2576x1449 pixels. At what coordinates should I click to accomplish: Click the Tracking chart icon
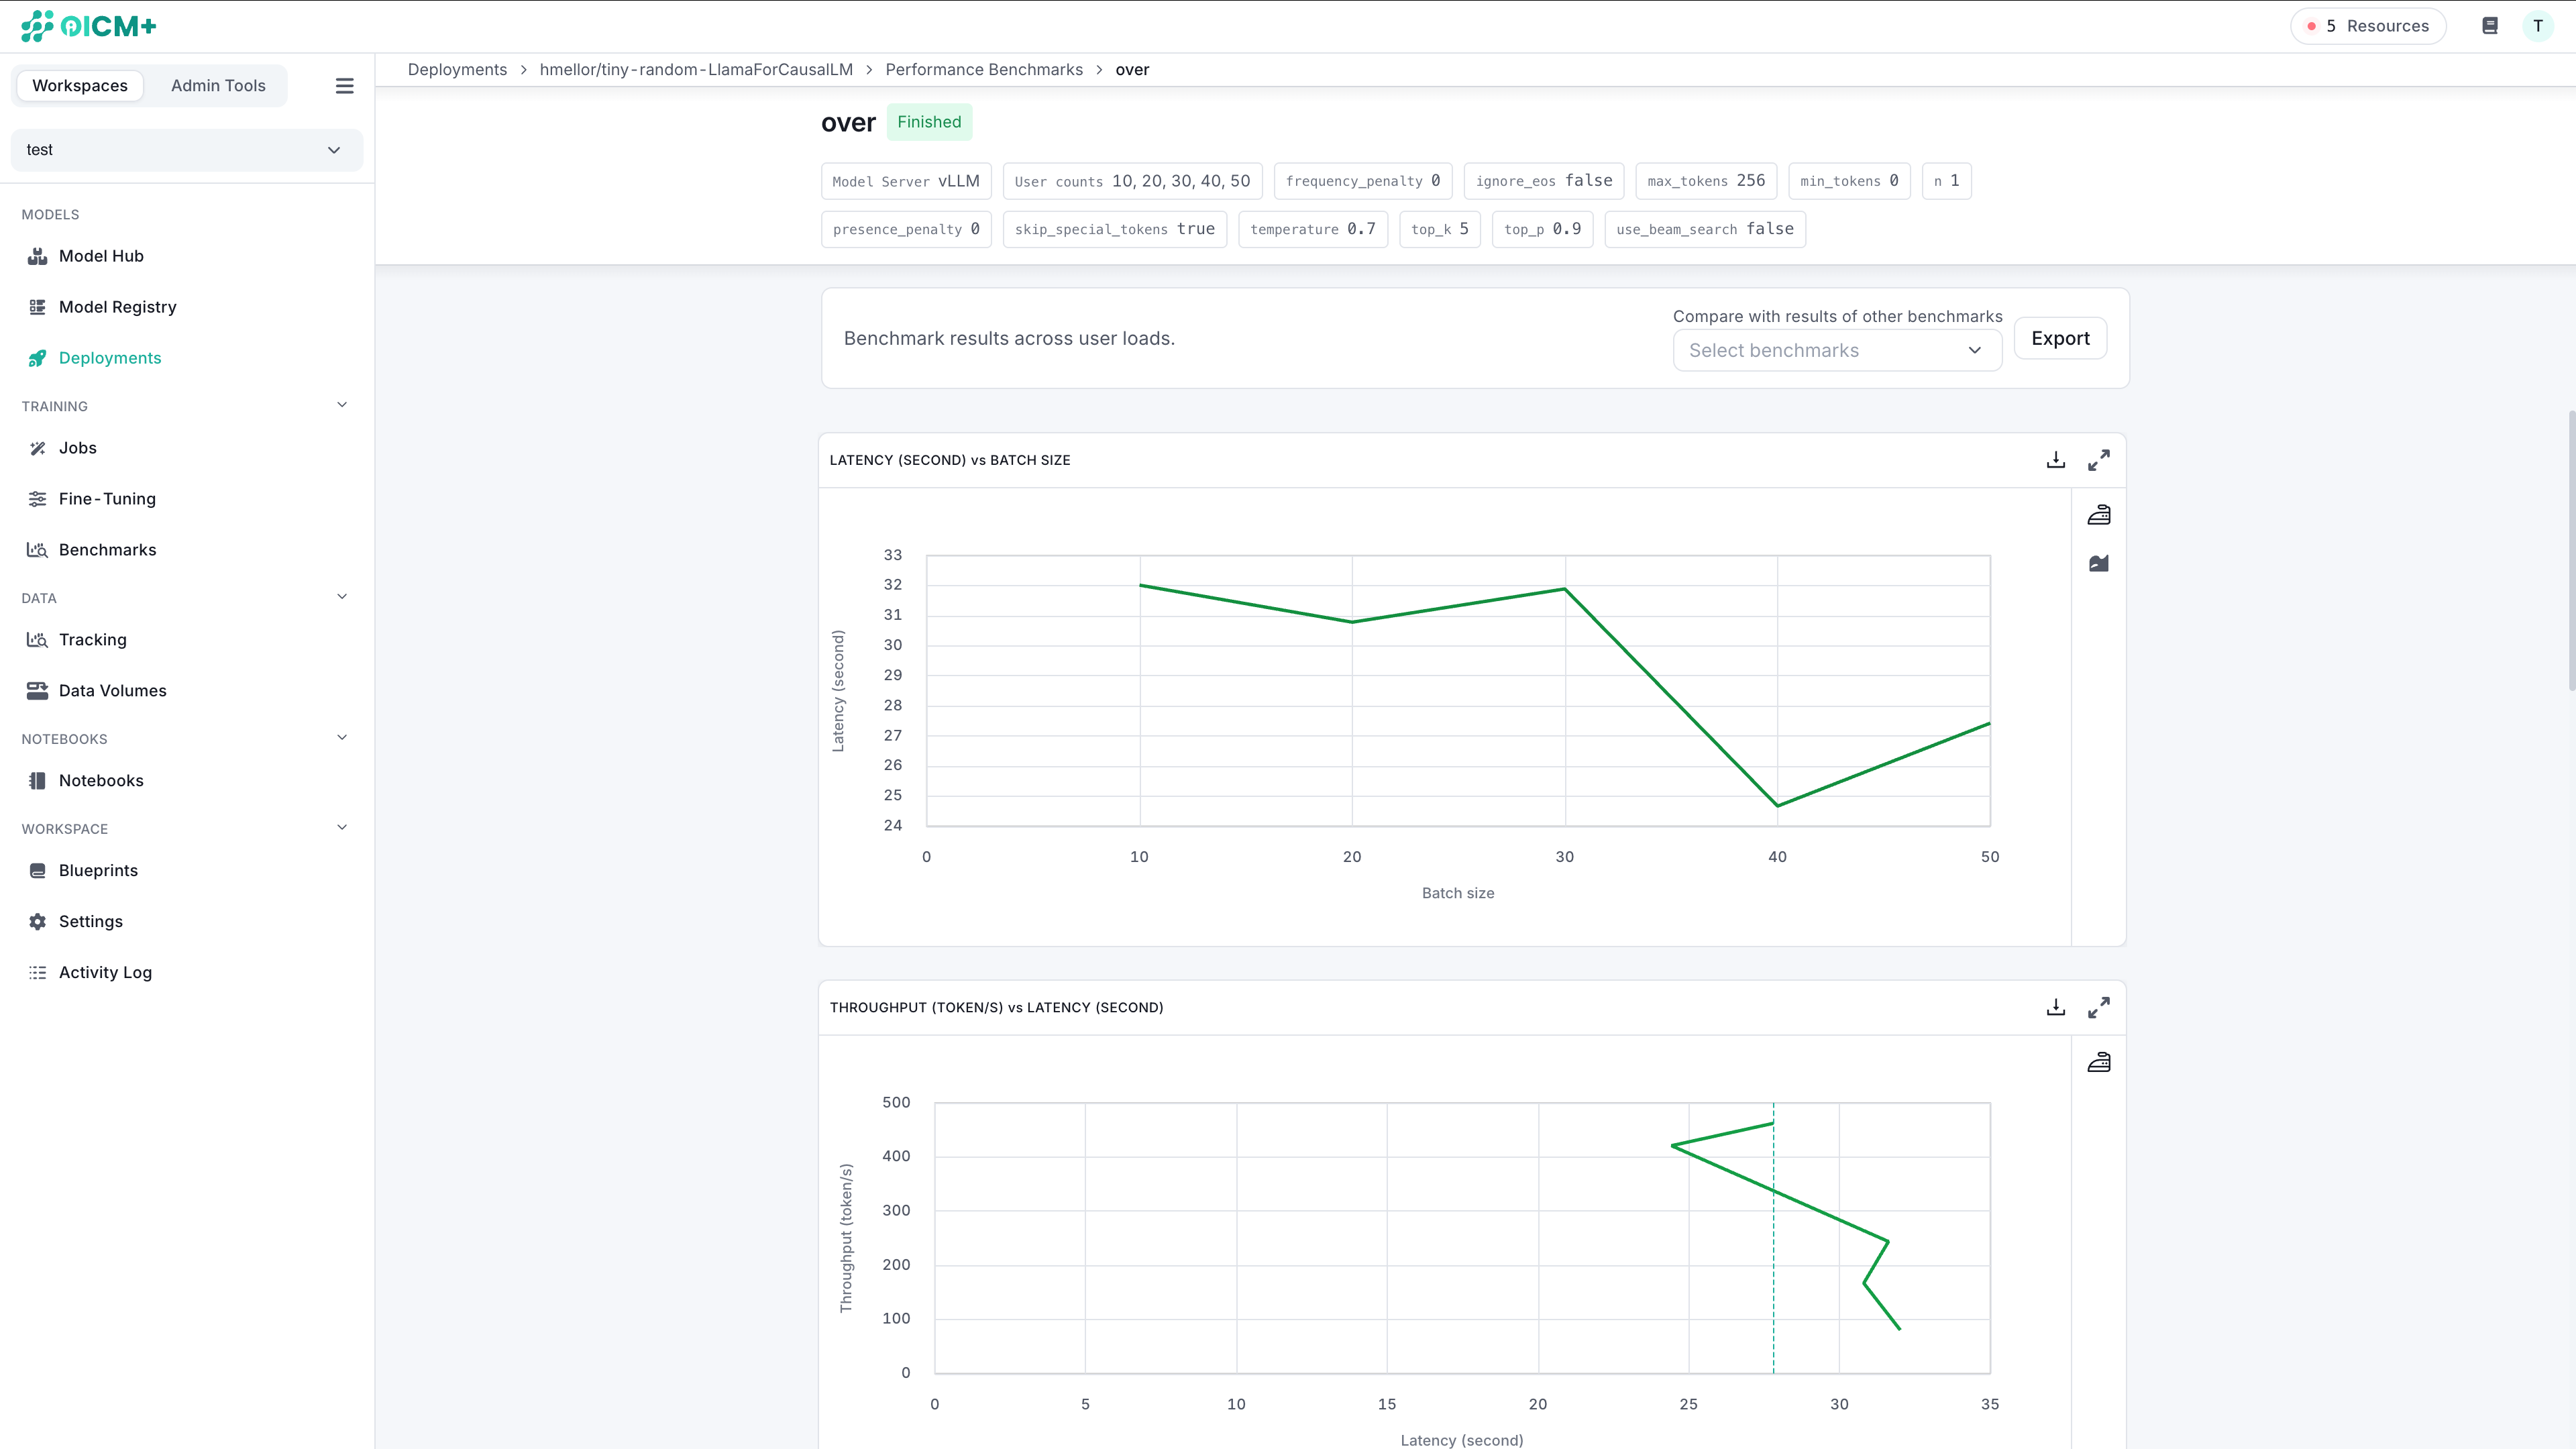click(37, 640)
